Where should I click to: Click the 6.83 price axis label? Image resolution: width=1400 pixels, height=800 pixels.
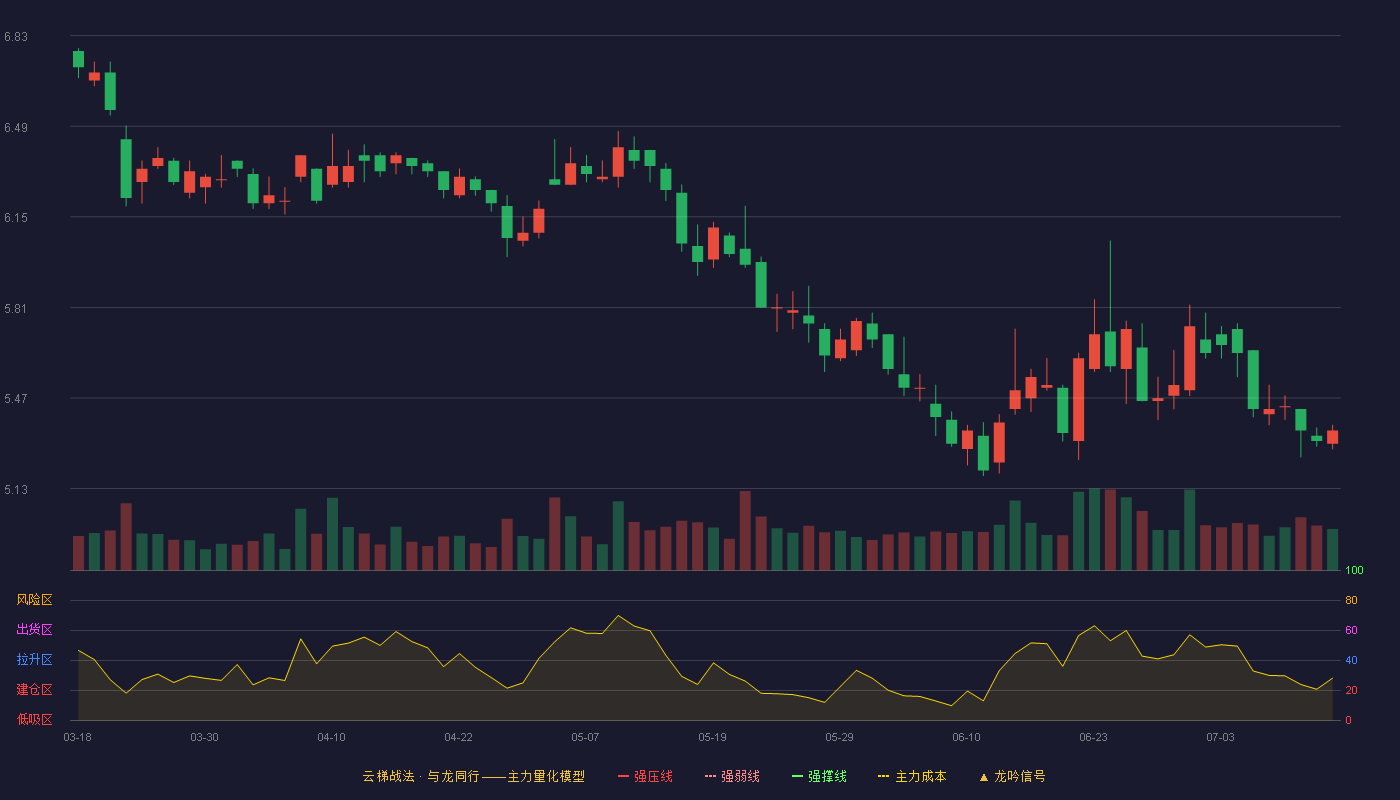(x=16, y=37)
